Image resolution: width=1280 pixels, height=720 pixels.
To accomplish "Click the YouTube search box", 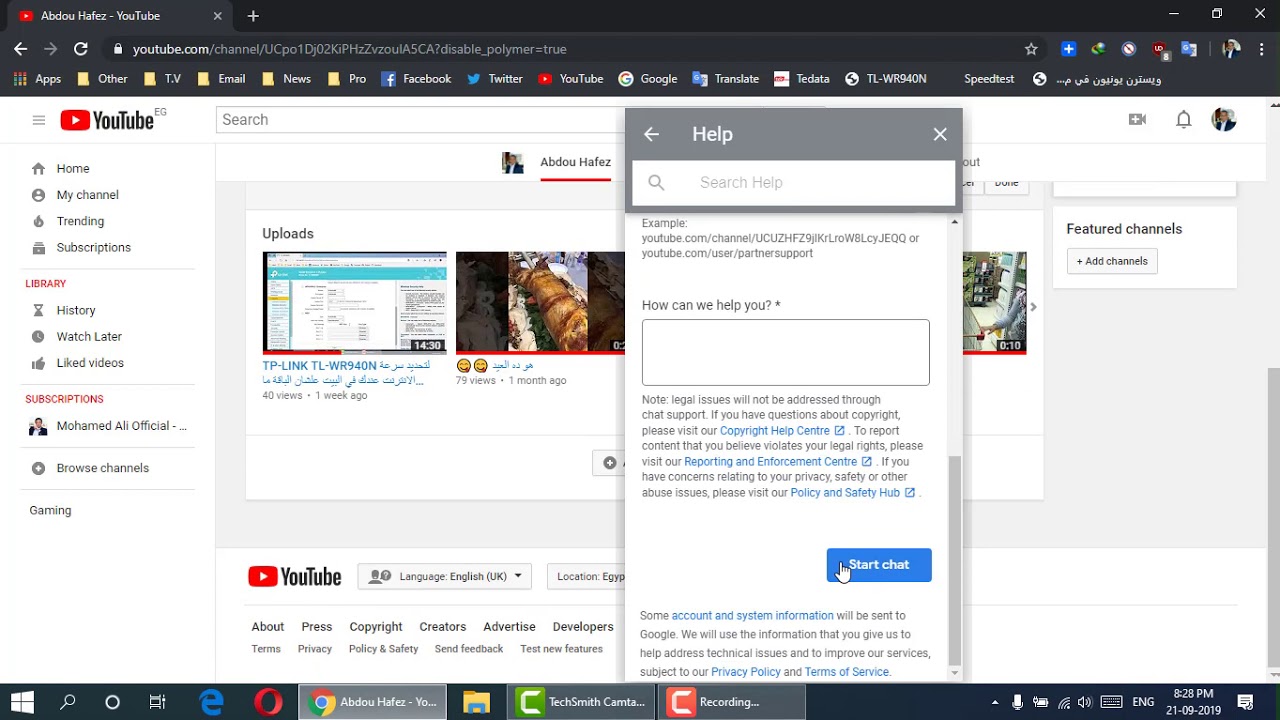I will (420, 120).
